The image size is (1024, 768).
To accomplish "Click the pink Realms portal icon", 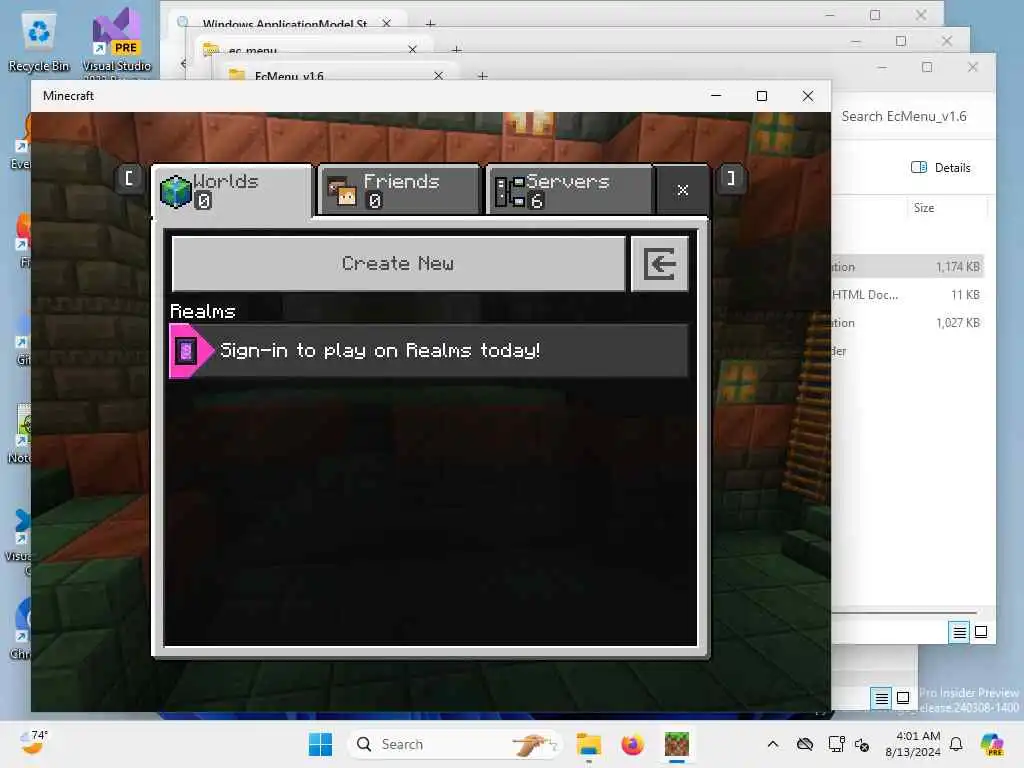I will [x=188, y=351].
